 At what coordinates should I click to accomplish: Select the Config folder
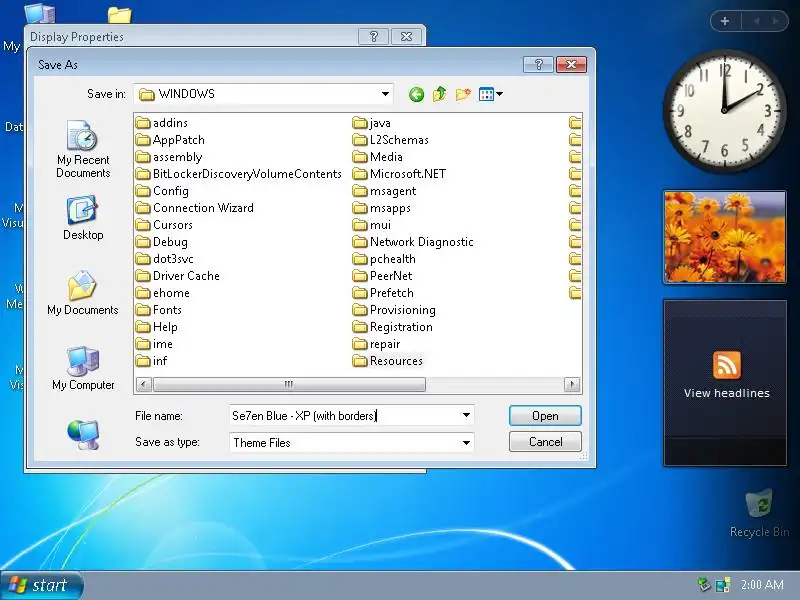(x=163, y=191)
